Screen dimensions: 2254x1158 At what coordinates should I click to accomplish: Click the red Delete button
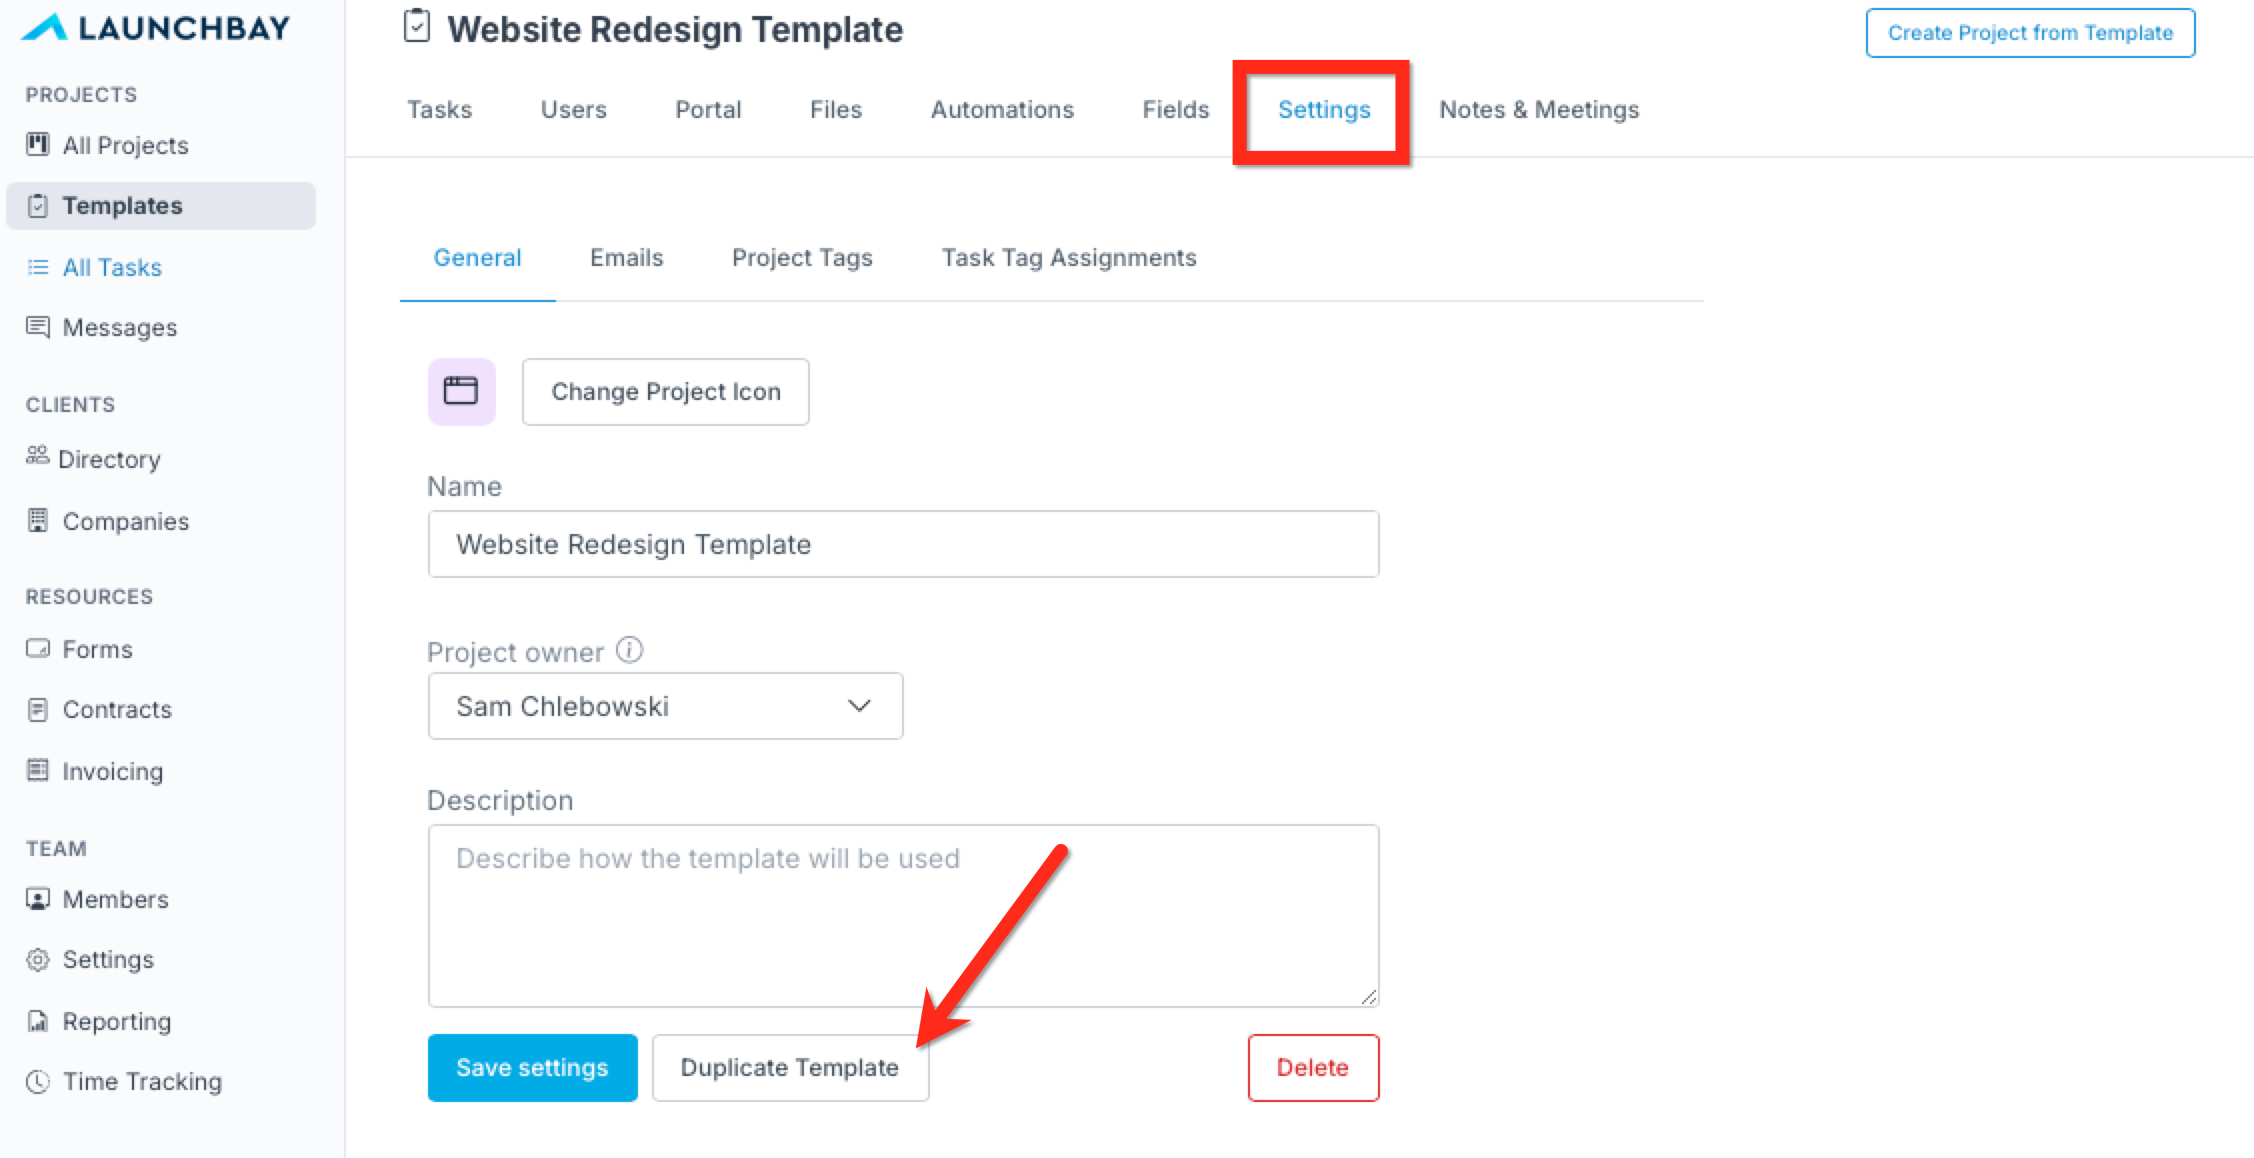click(x=1313, y=1067)
